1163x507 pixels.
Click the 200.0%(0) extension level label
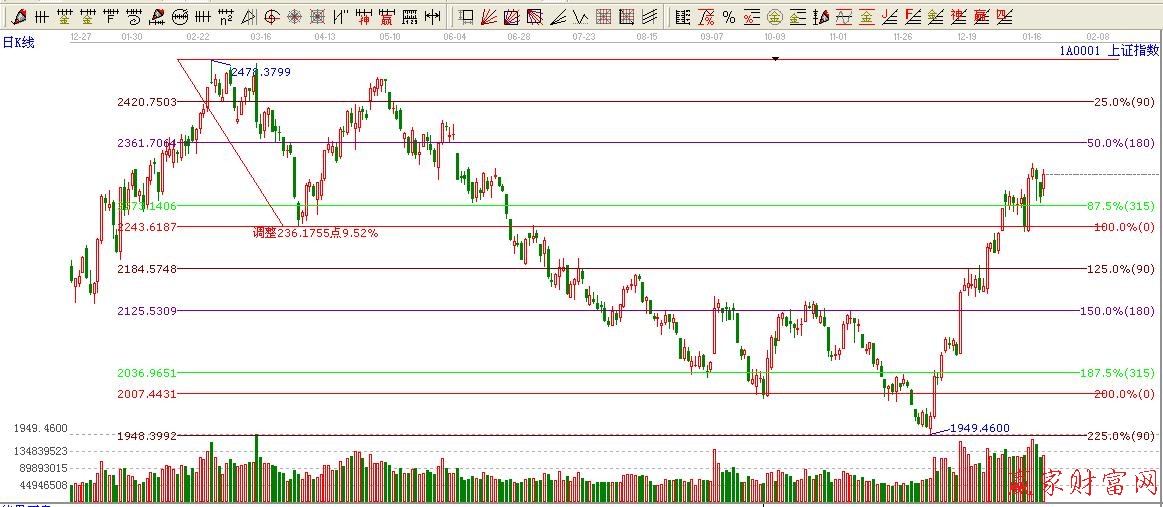[1120, 394]
